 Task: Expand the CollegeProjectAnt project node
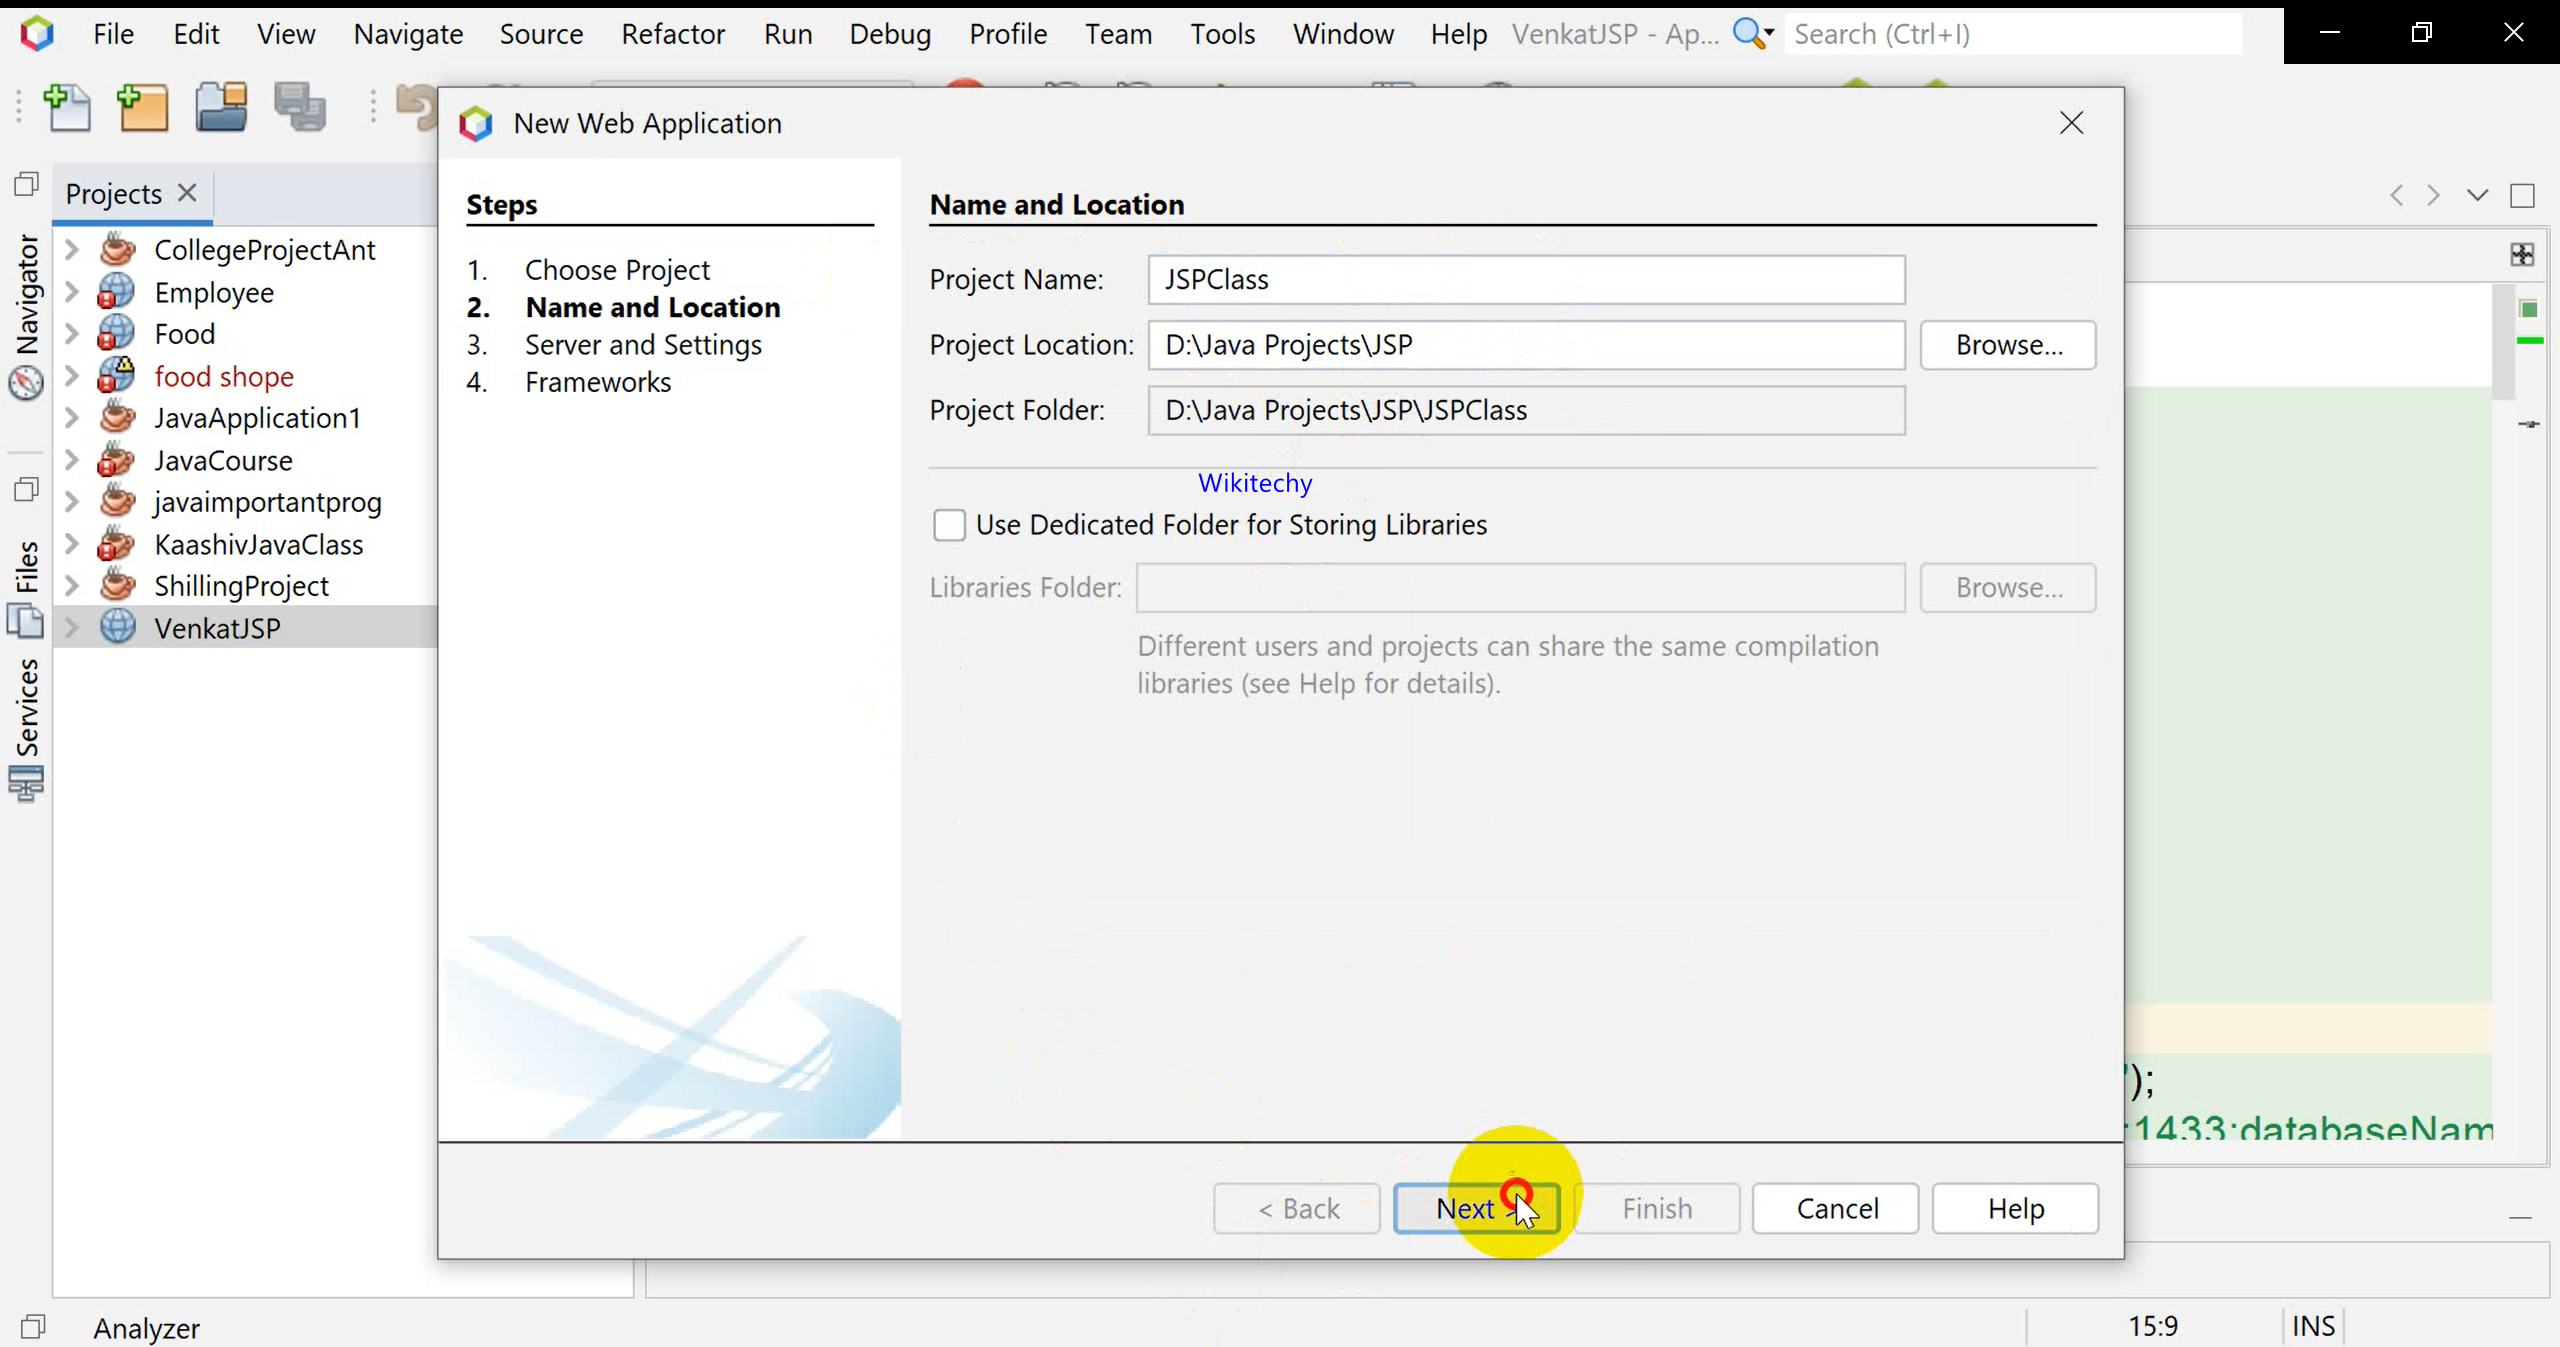click(x=72, y=249)
